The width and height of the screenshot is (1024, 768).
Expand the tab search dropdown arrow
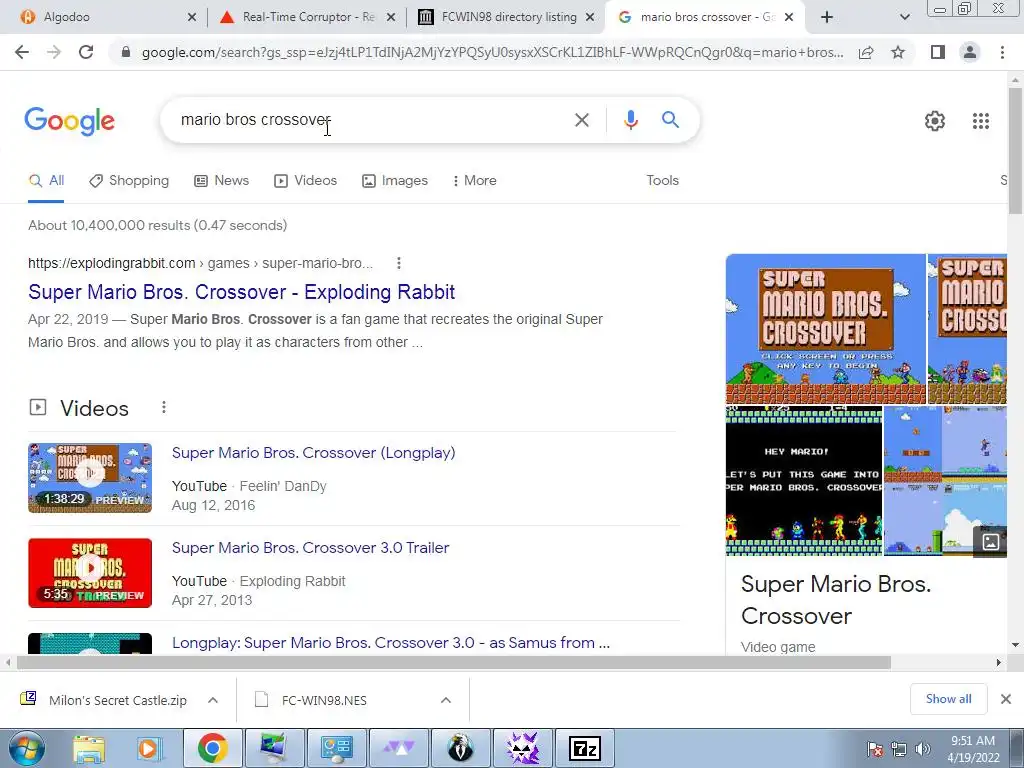pos(904,17)
